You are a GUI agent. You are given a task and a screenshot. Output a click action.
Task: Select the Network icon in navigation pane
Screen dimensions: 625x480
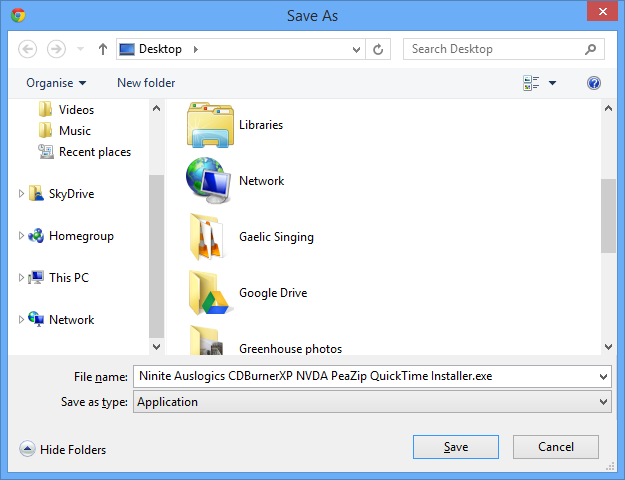[x=36, y=319]
